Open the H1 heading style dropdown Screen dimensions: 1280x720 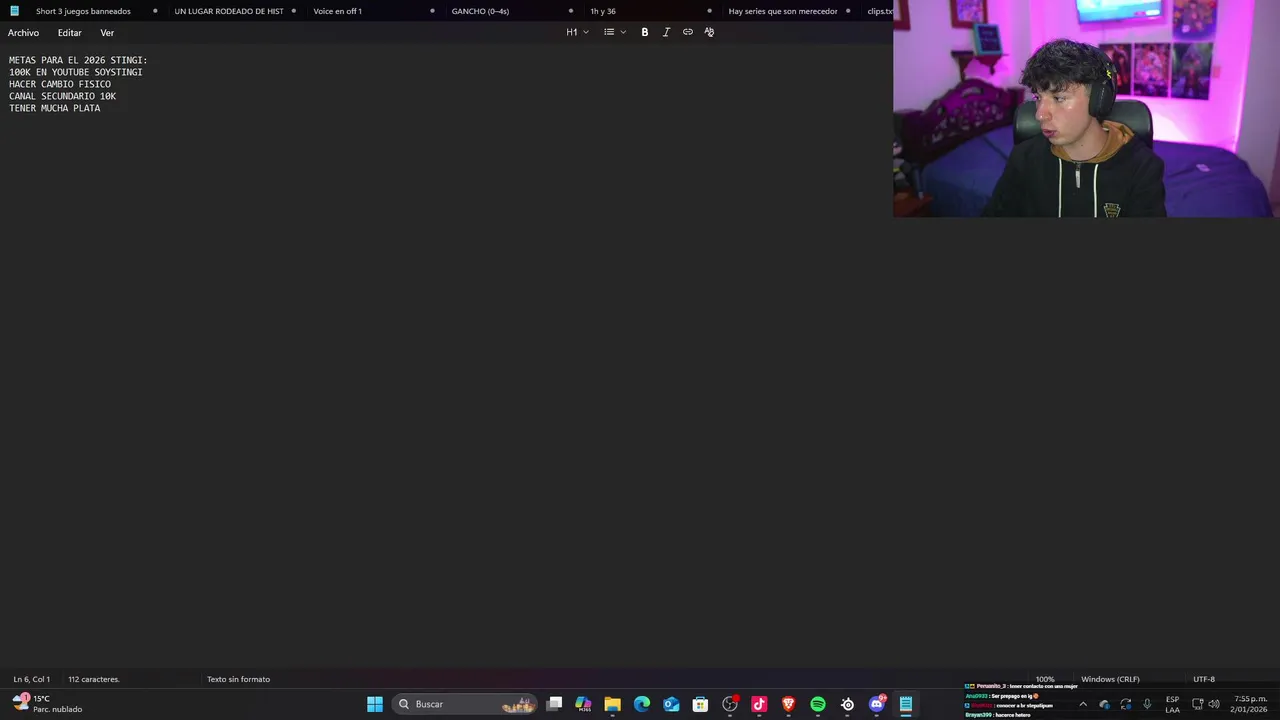(x=577, y=32)
